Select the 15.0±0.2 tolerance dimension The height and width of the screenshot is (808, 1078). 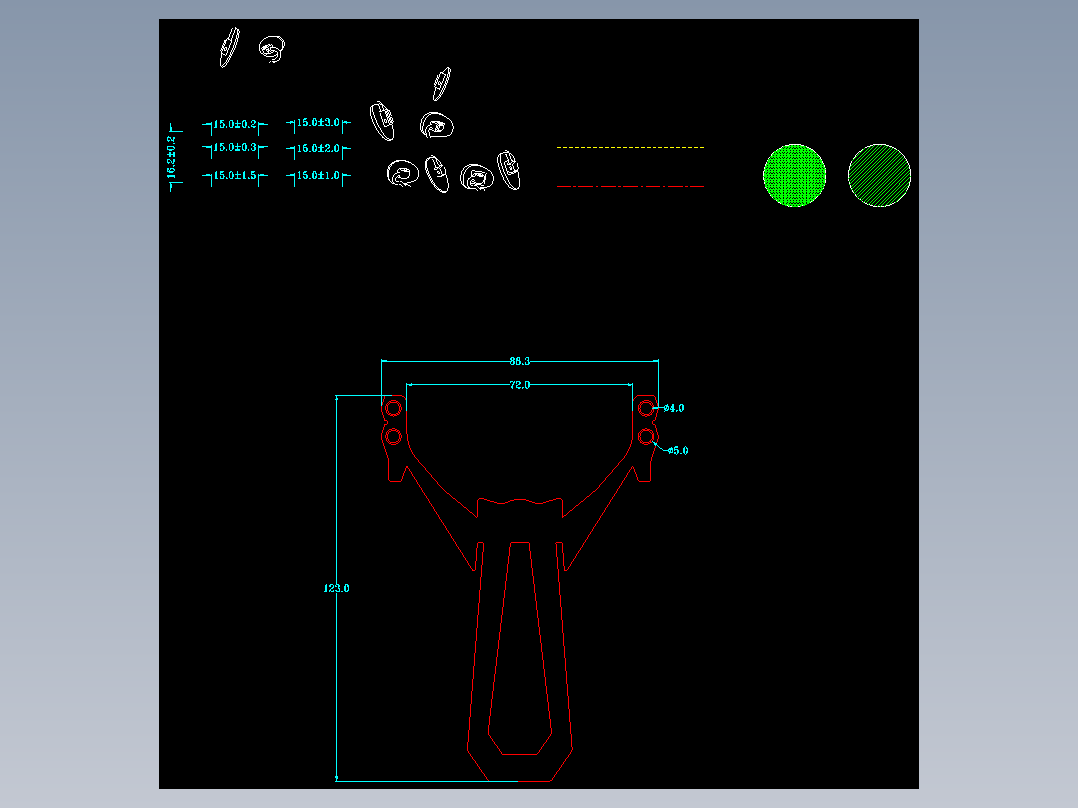(x=234, y=124)
